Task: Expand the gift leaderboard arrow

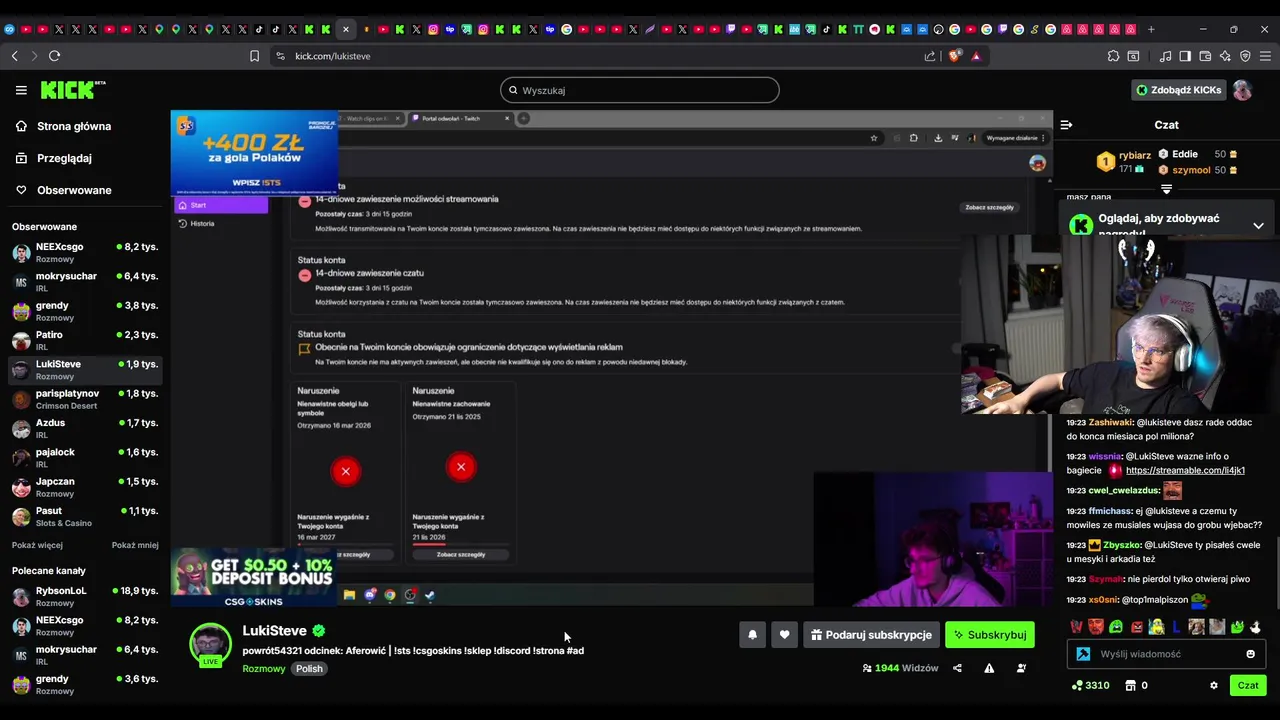Action: (1166, 189)
